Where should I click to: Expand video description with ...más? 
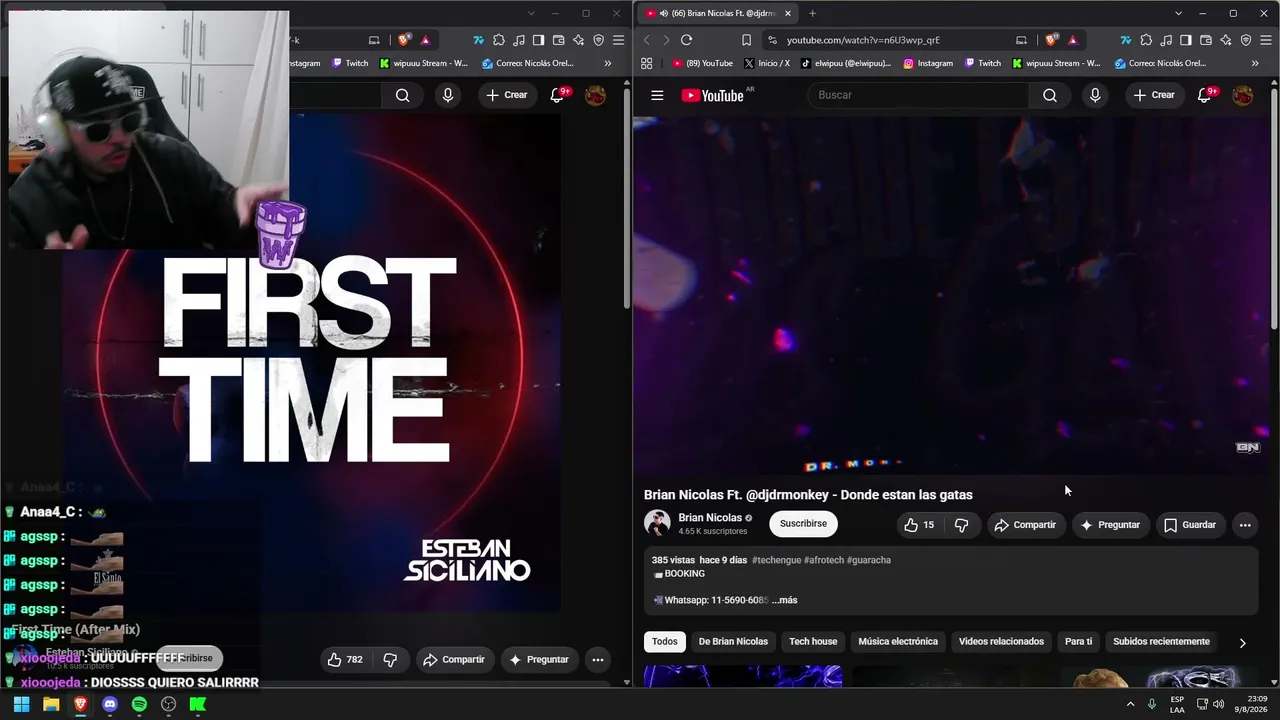(785, 600)
